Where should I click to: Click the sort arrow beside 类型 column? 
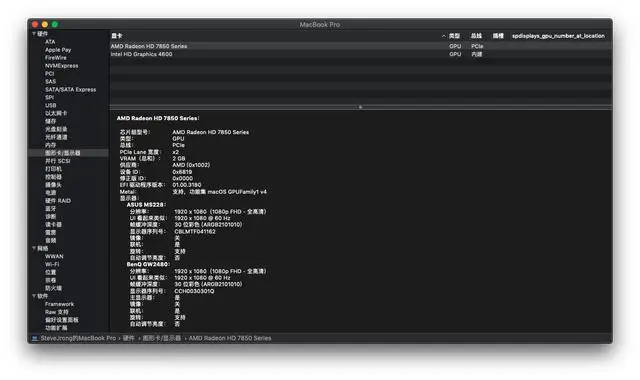[x=444, y=36]
